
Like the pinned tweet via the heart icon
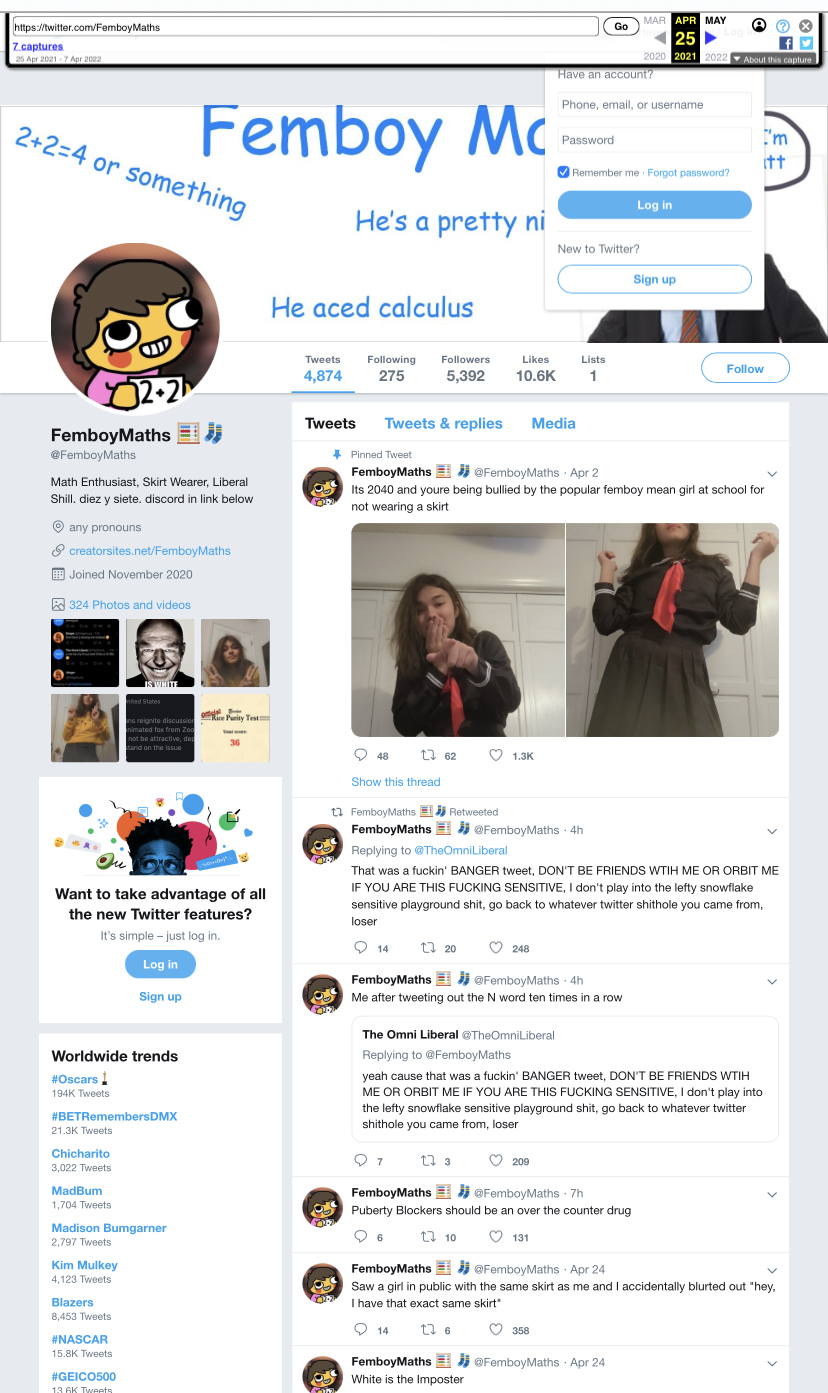[x=496, y=756]
